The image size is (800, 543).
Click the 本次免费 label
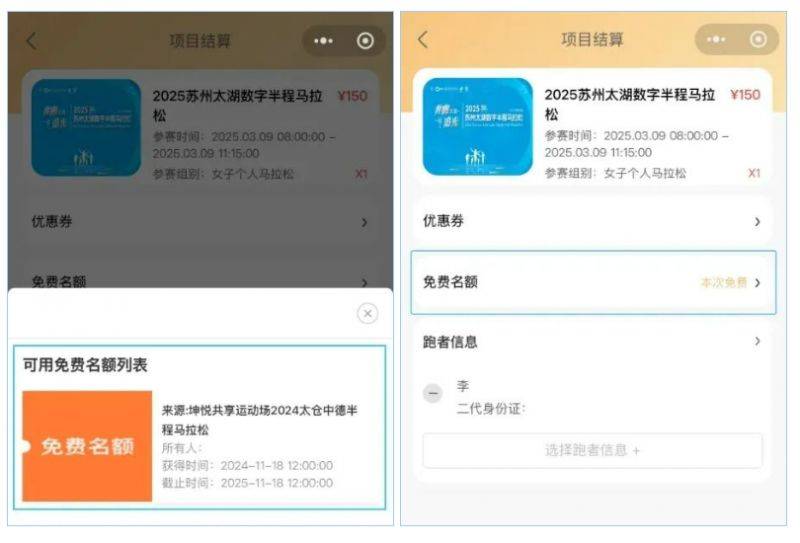tap(723, 282)
